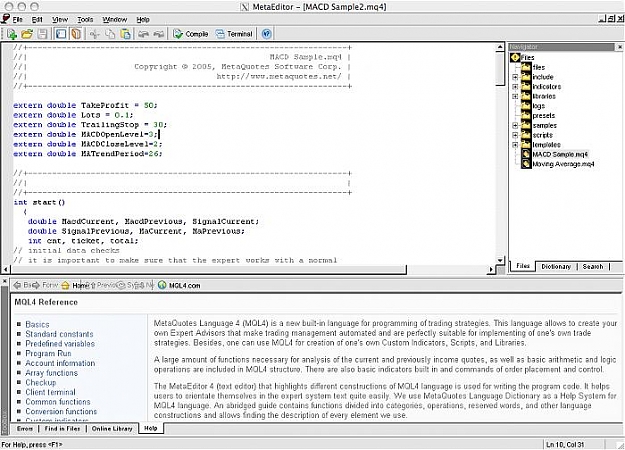
Task: Click the scripts folder icon
Action: point(526,135)
